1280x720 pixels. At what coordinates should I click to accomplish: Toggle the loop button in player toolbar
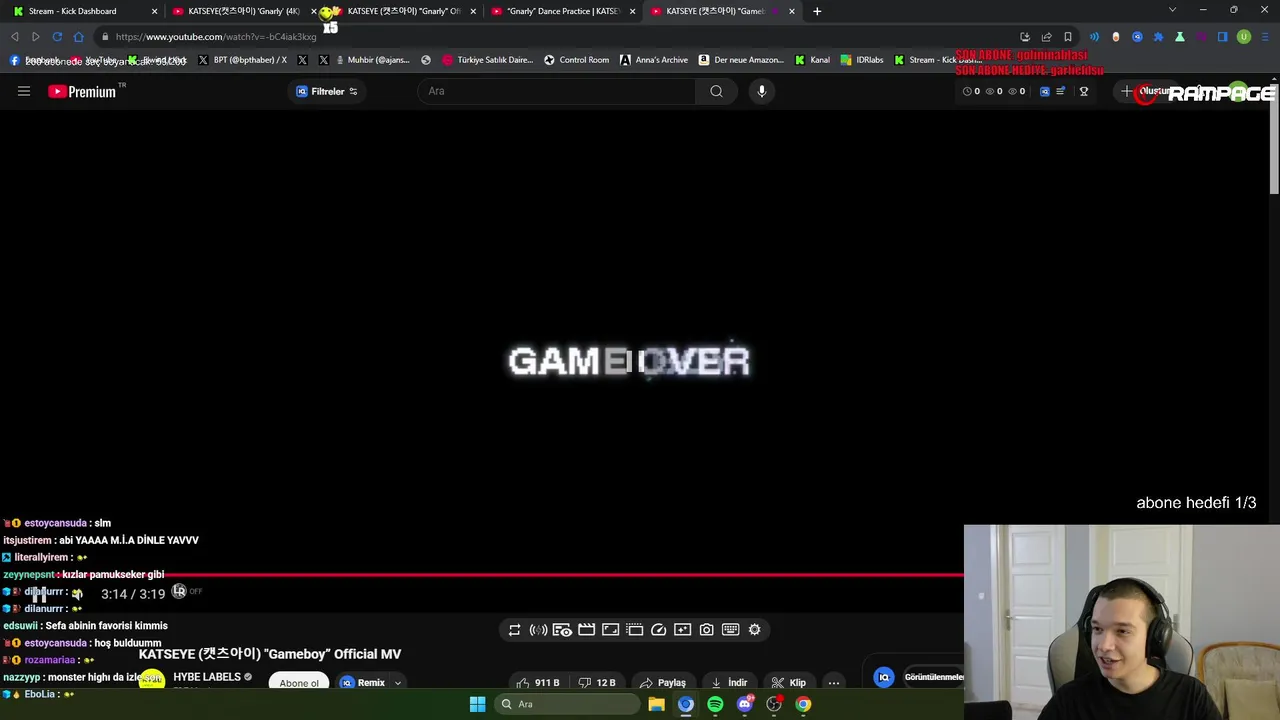[514, 630]
